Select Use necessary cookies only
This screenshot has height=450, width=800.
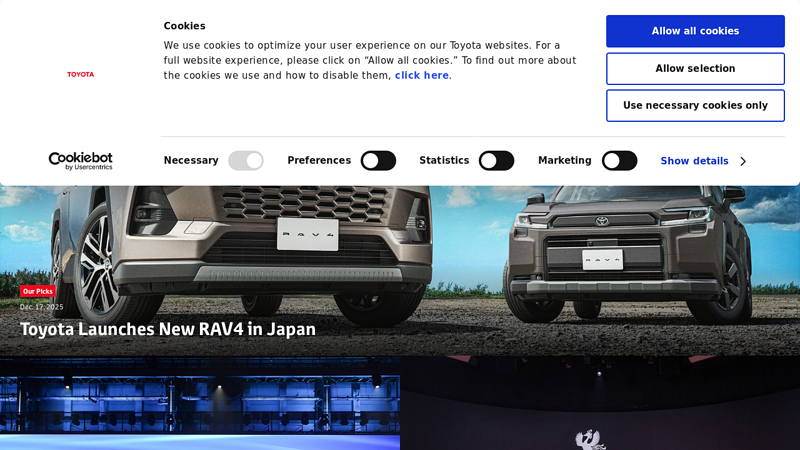click(x=695, y=106)
